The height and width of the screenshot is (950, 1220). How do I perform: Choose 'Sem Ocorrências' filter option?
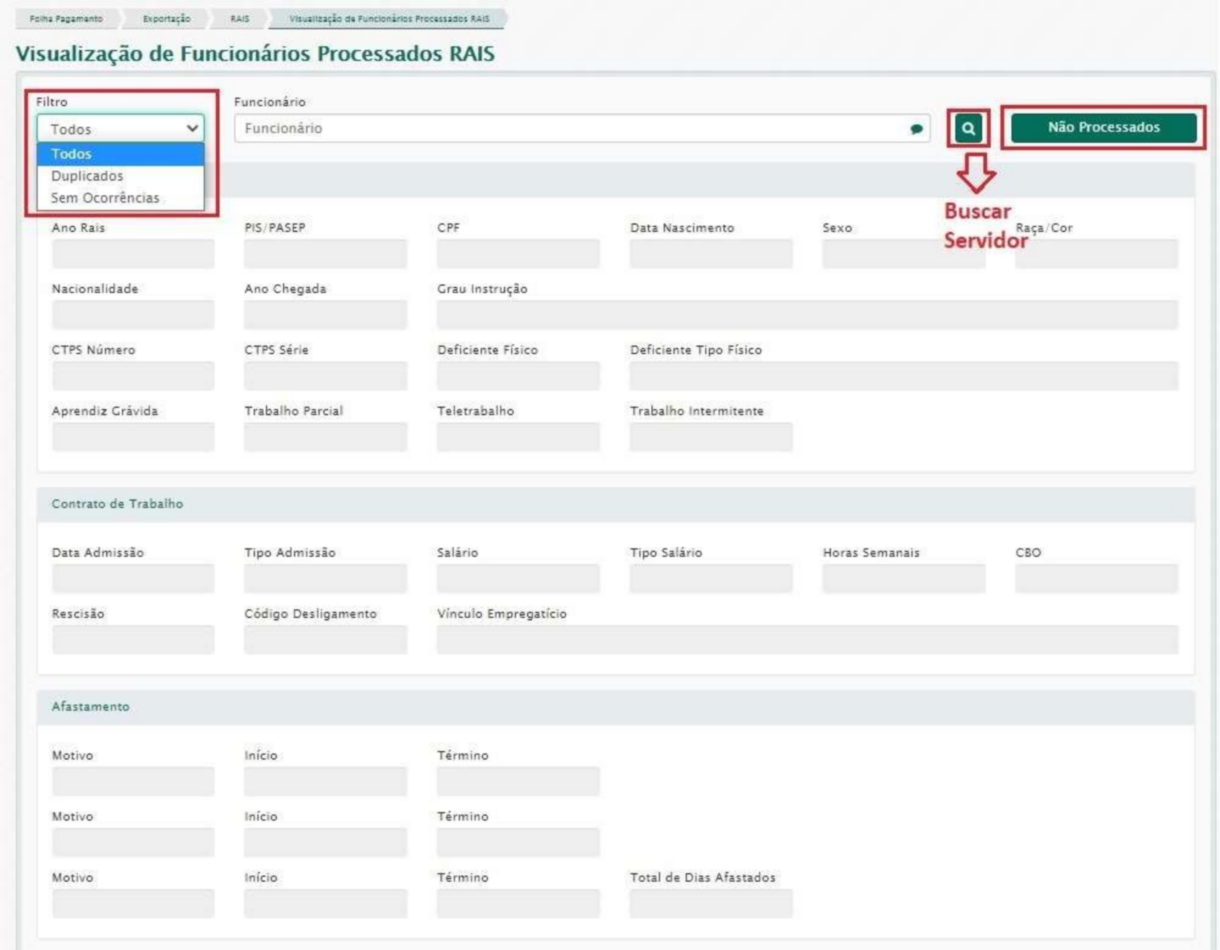pyautogui.click(x=120, y=198)
